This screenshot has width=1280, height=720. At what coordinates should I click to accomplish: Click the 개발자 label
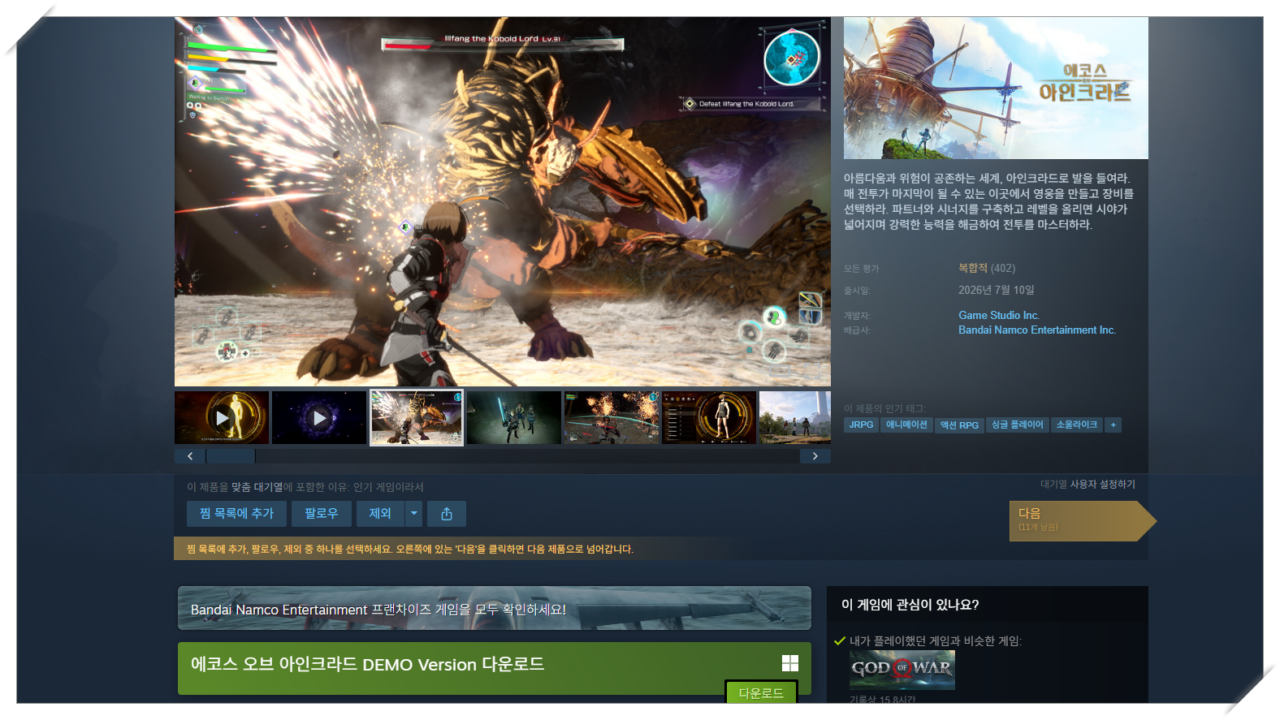coord(857,316)
